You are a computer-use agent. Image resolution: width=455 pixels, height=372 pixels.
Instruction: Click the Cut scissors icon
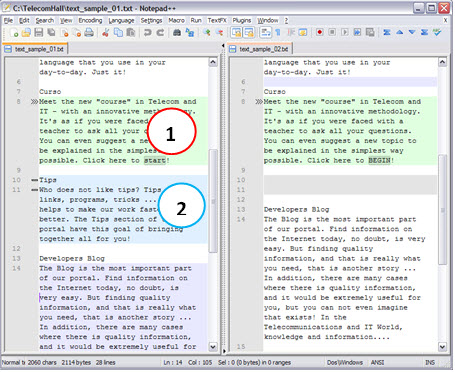pos(106,33)
